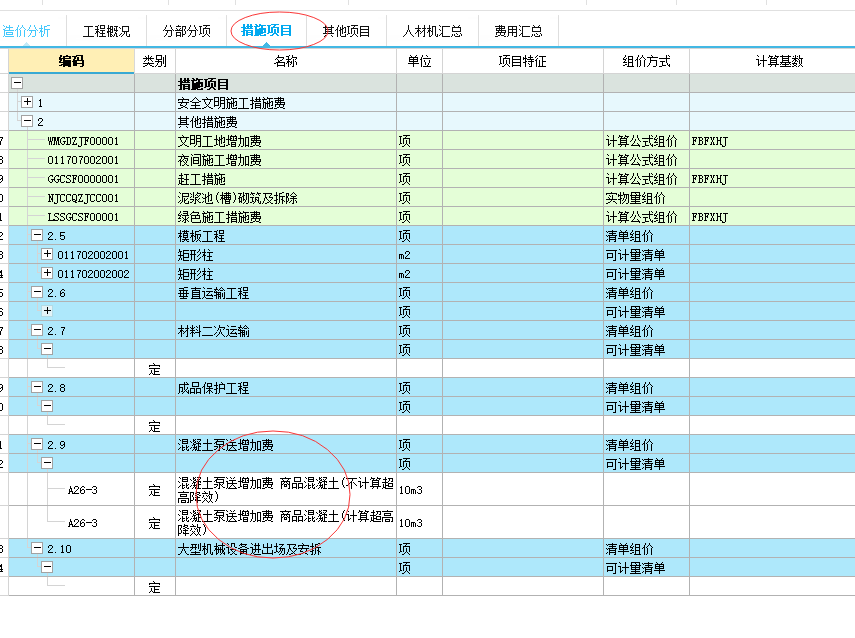Collapse the 2.7 材料二次运输 group
Image resolution: width=855 pixels, height=638 pixels.
pyautogui.click(x=37, y=330)
